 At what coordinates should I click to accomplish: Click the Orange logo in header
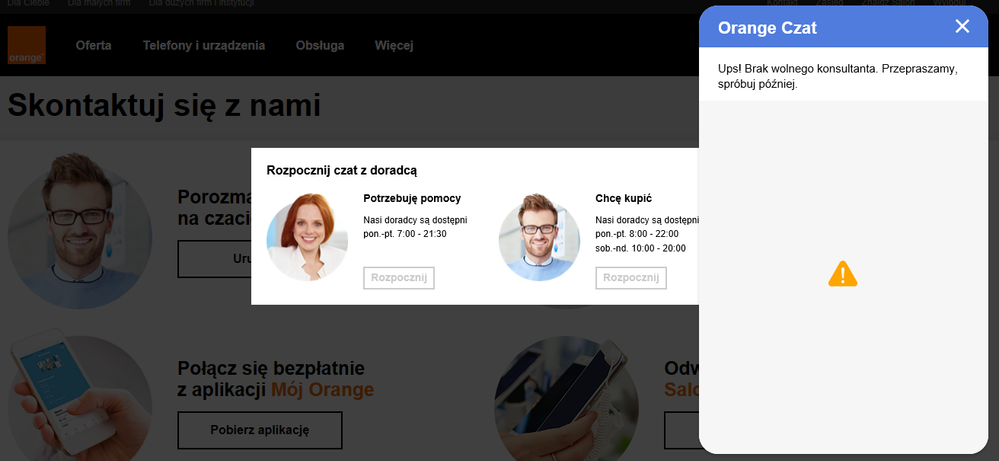[x=27, y=45]
